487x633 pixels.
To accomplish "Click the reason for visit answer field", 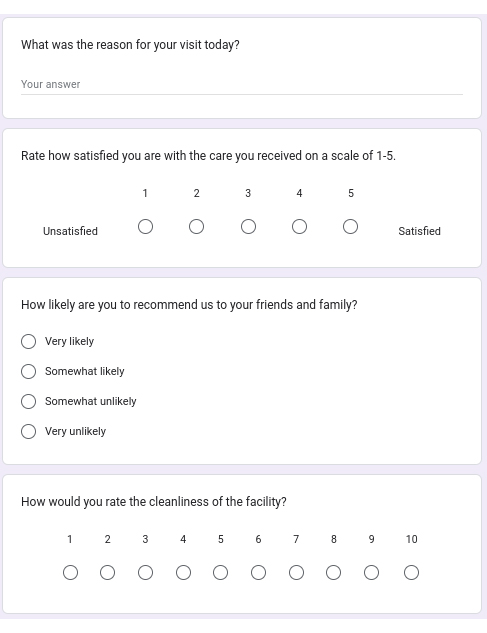I will 241,84.
